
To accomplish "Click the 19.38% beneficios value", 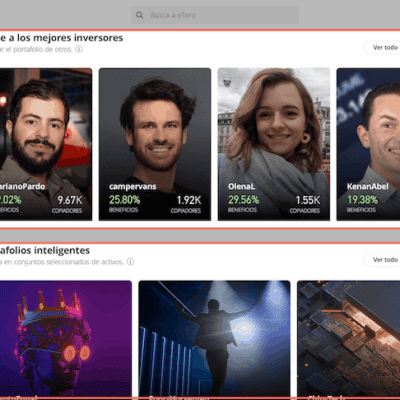I will tap(363, 200).
